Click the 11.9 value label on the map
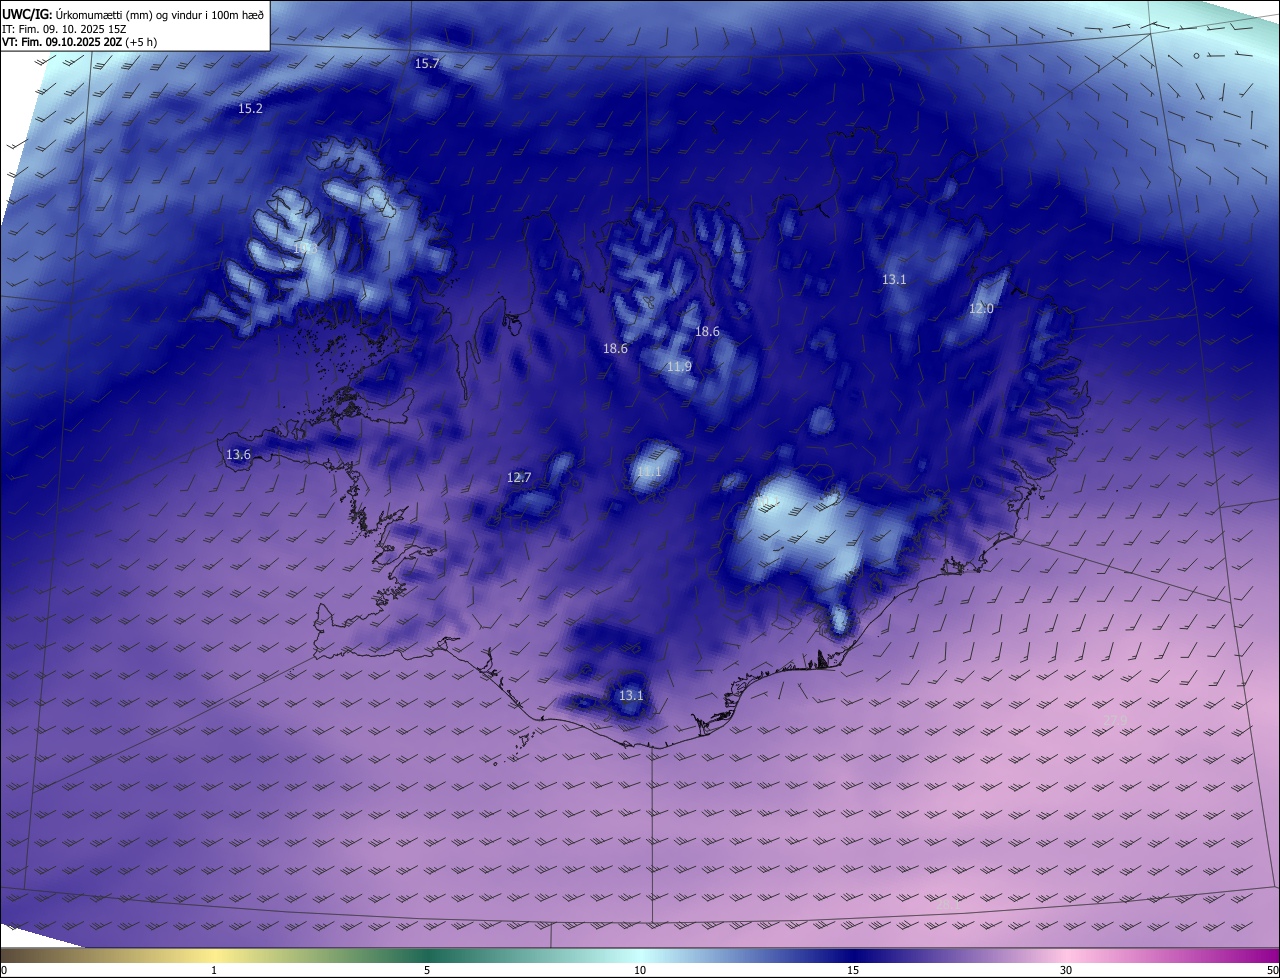Screen dimensions: 1280x978 point(679,367)
